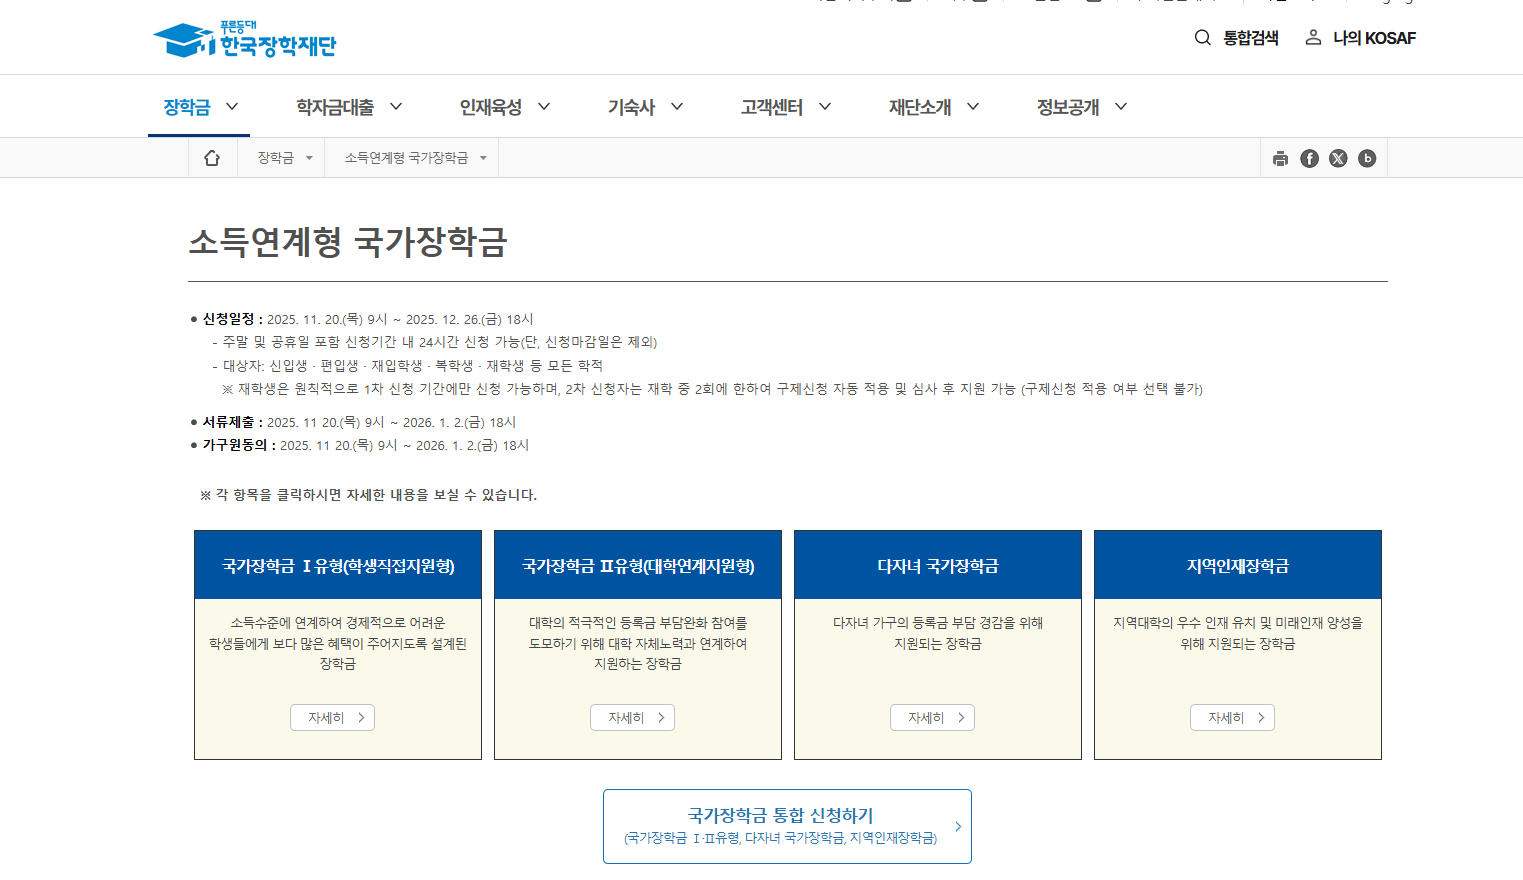Share page on X
1523x880 pixels.
[x=1338, y=158]
